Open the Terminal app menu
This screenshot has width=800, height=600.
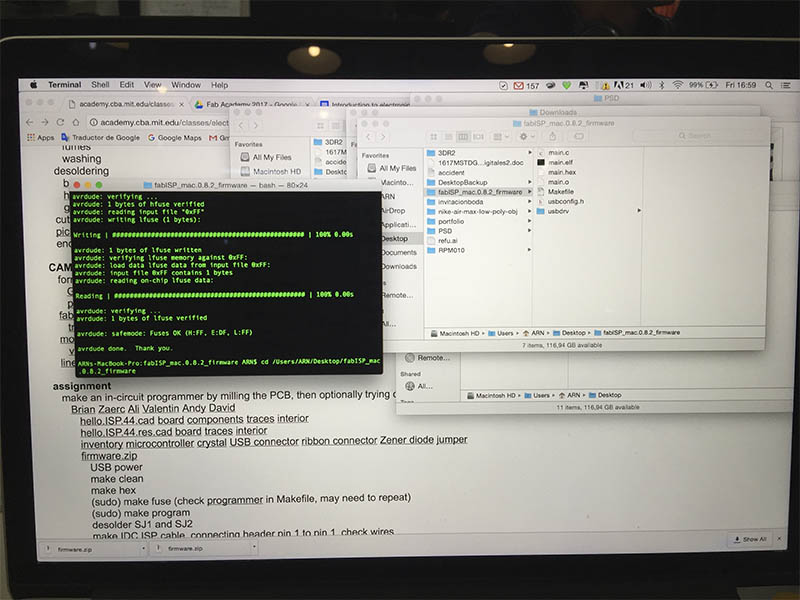pyautogui.click(x=64, y=85)
